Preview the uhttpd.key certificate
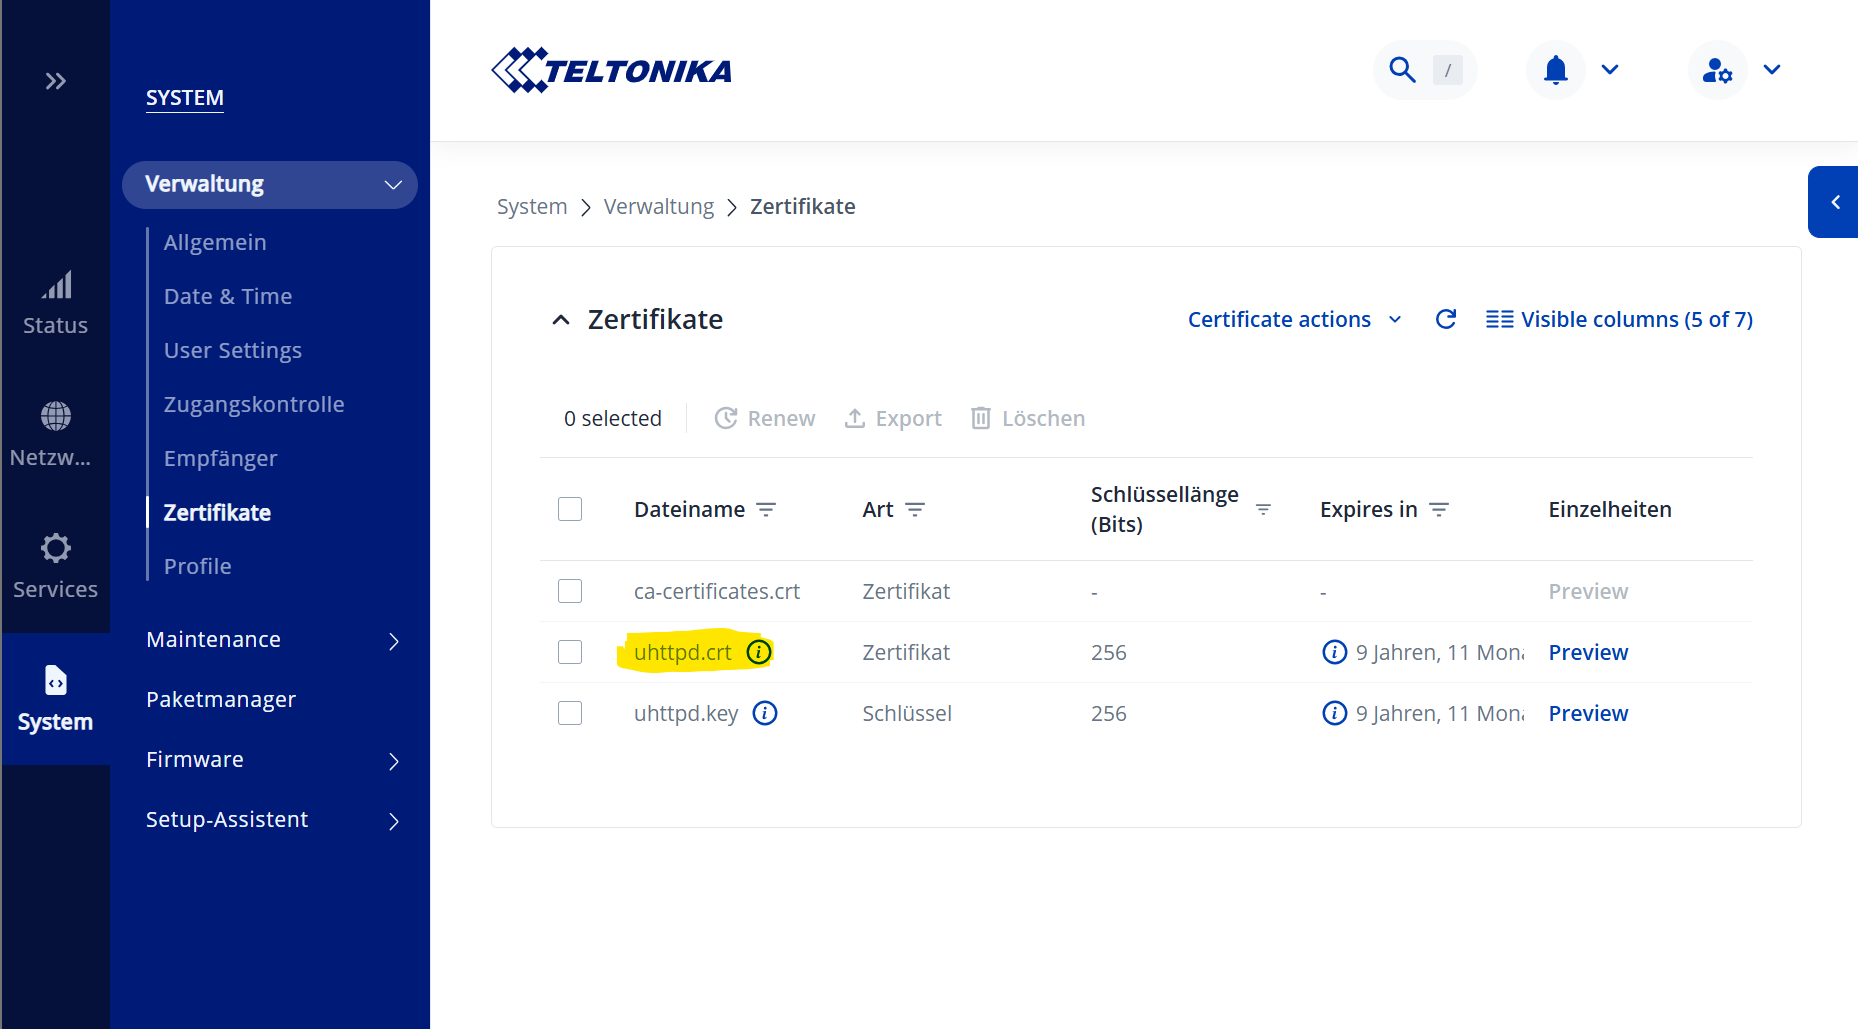The height and width of the screenshot is (1029, 1858). [x=1588, y=713]
